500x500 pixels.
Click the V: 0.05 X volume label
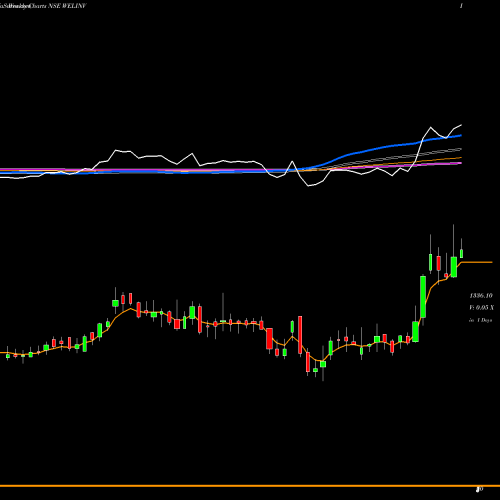pyautogui.click(x=481, y=307)
